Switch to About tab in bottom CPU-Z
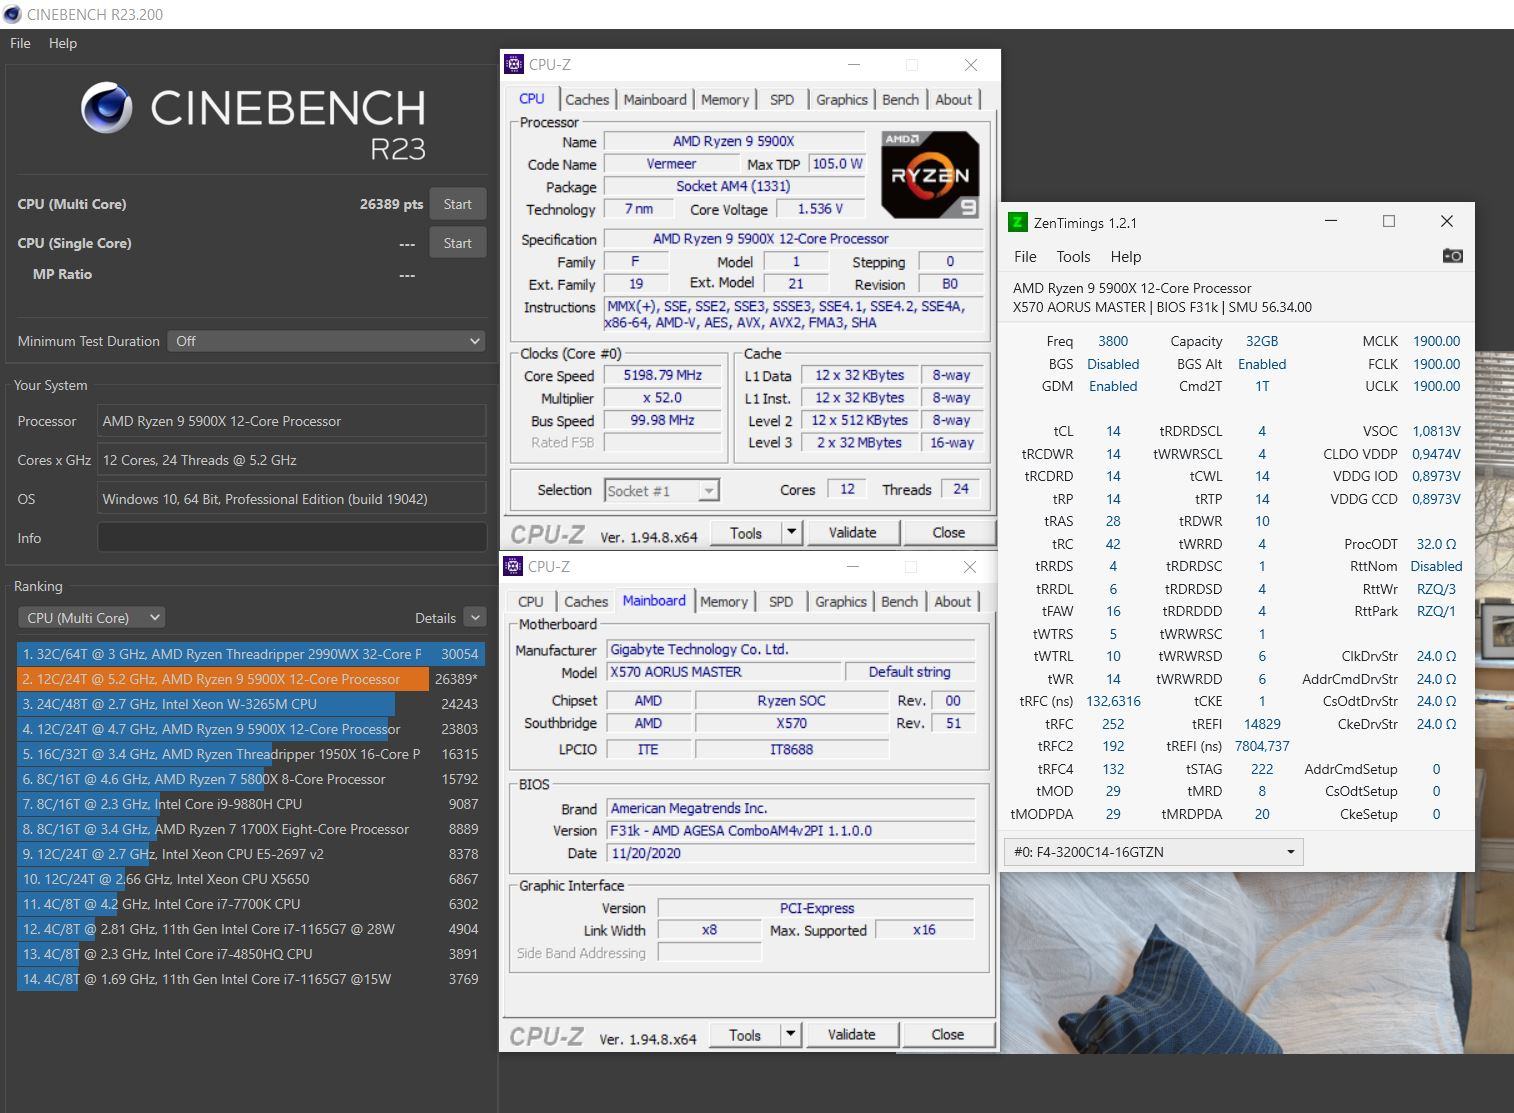Viewport: 1514px width, 1113px height. [x=952, y=602]
